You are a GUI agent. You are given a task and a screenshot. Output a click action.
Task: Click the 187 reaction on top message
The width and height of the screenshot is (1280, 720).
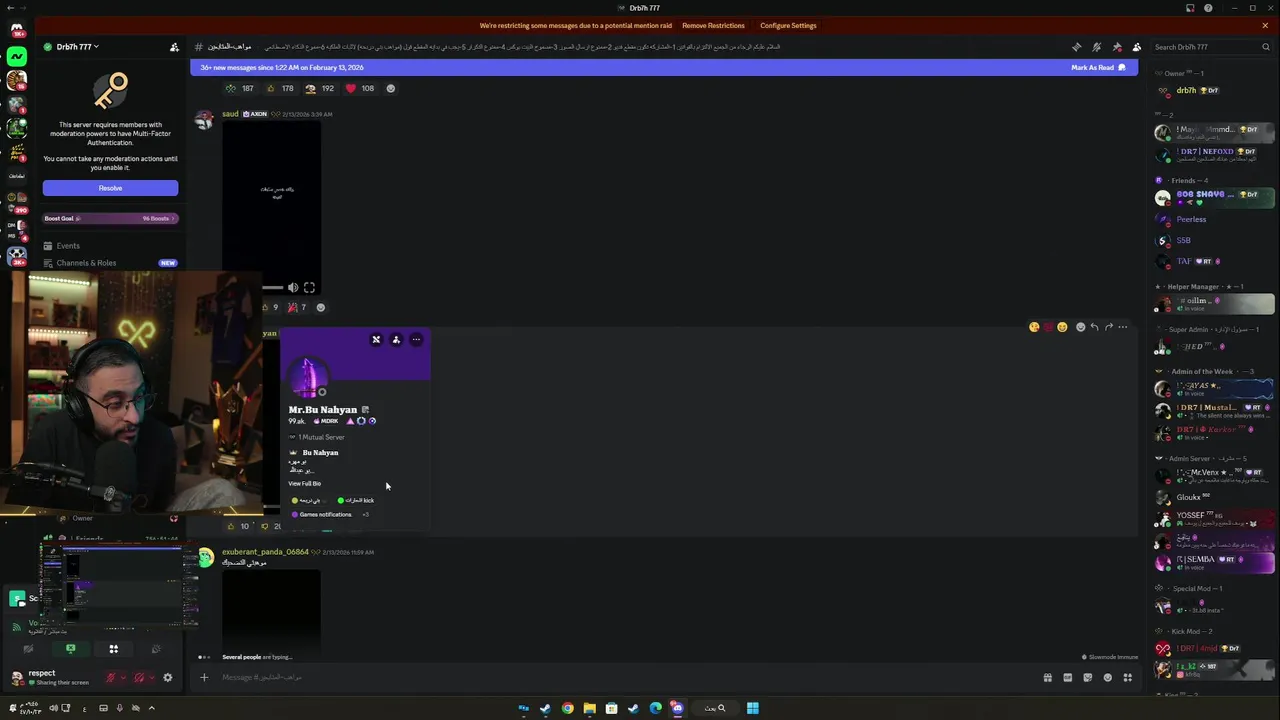[x=240, y=88]
